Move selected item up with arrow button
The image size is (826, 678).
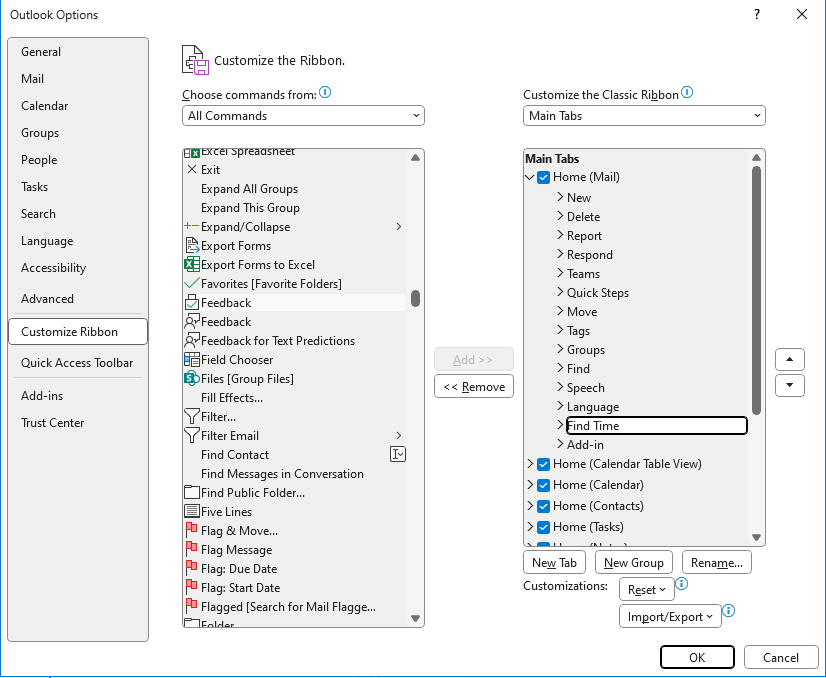coord(790,359)
